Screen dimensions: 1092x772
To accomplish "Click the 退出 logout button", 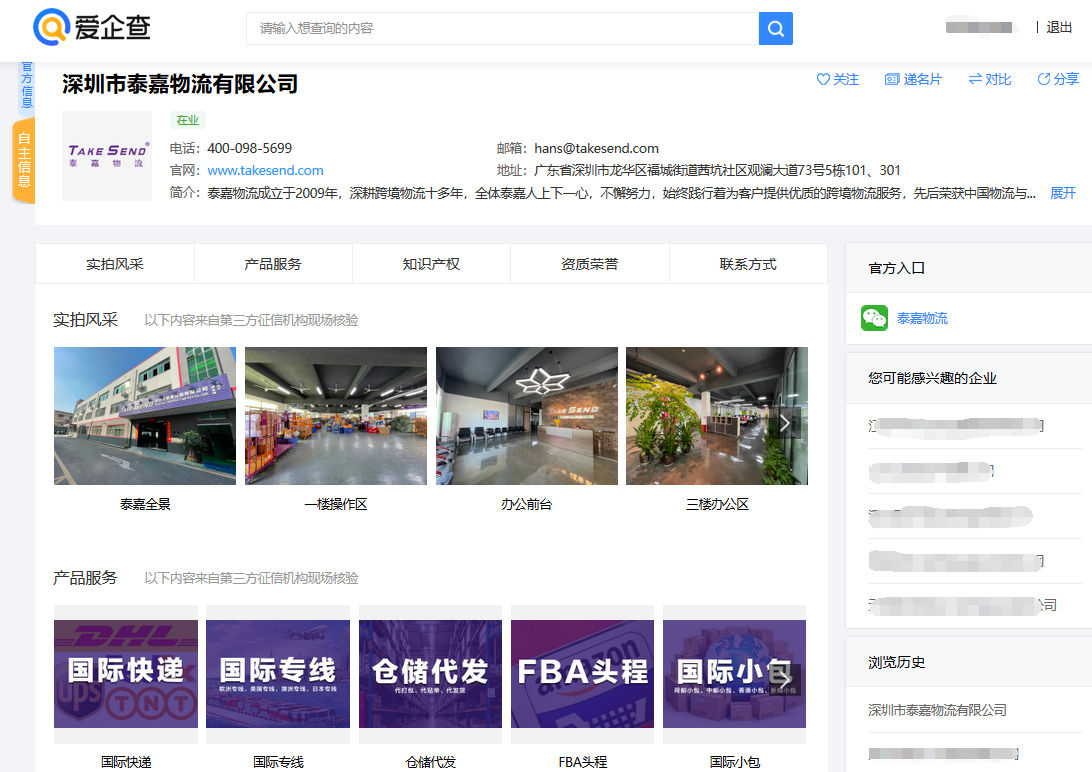I will [x=1060, y=27].
